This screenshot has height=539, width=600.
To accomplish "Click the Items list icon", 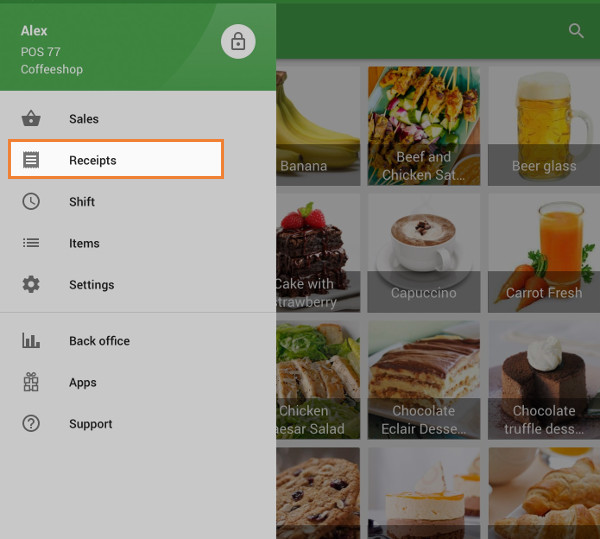I will [x=31, y=243].
